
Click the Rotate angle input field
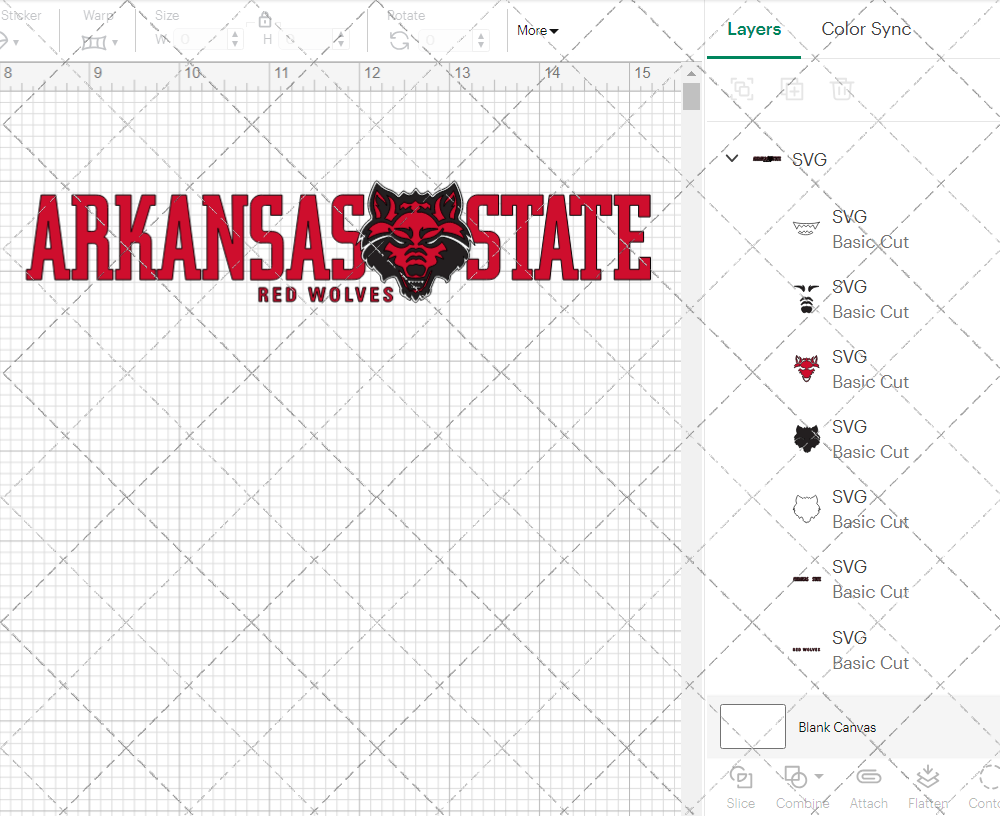tap(447, 40)
